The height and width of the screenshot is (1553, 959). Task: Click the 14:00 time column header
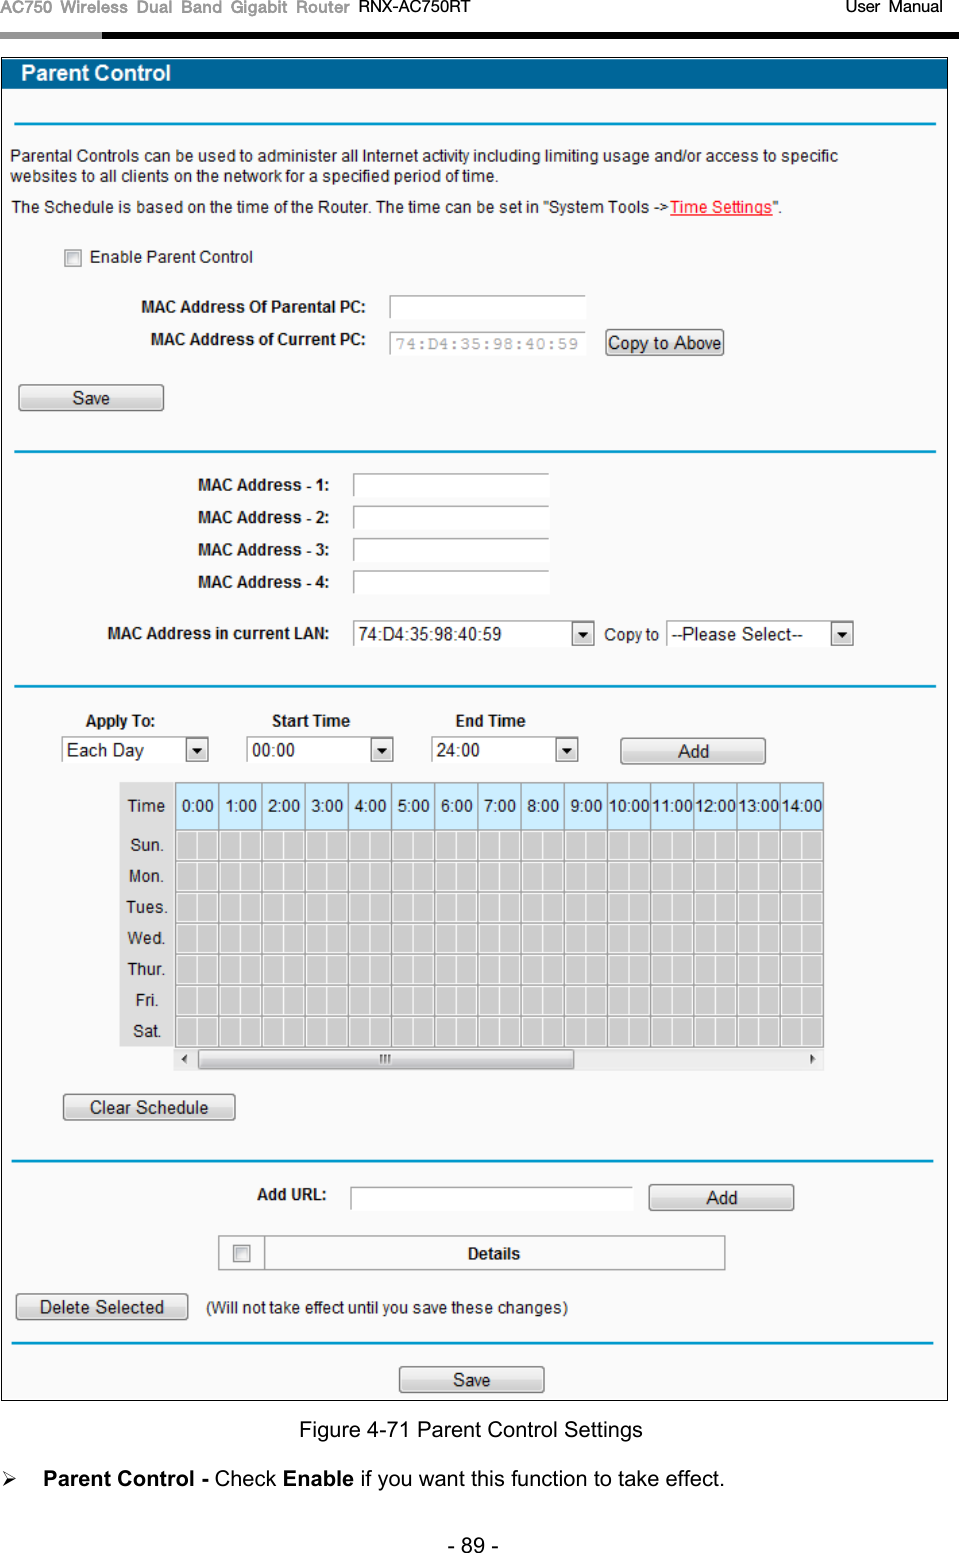(802, 806)
